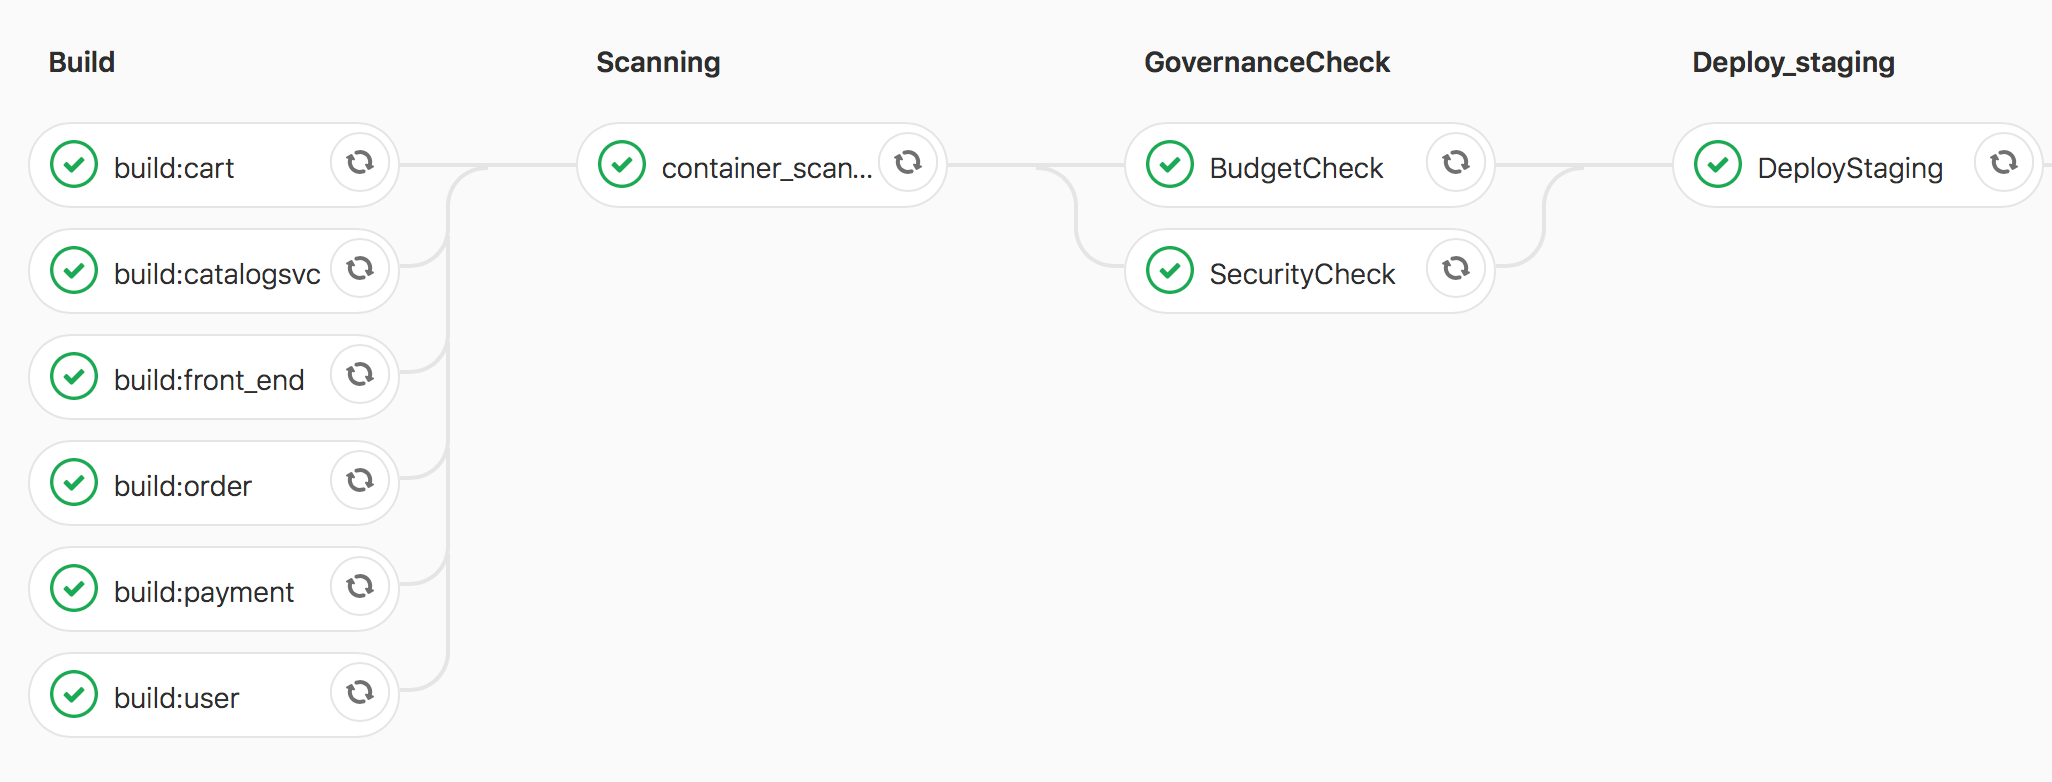Open the BudgetCheck job

click(x=1296, y=168)
